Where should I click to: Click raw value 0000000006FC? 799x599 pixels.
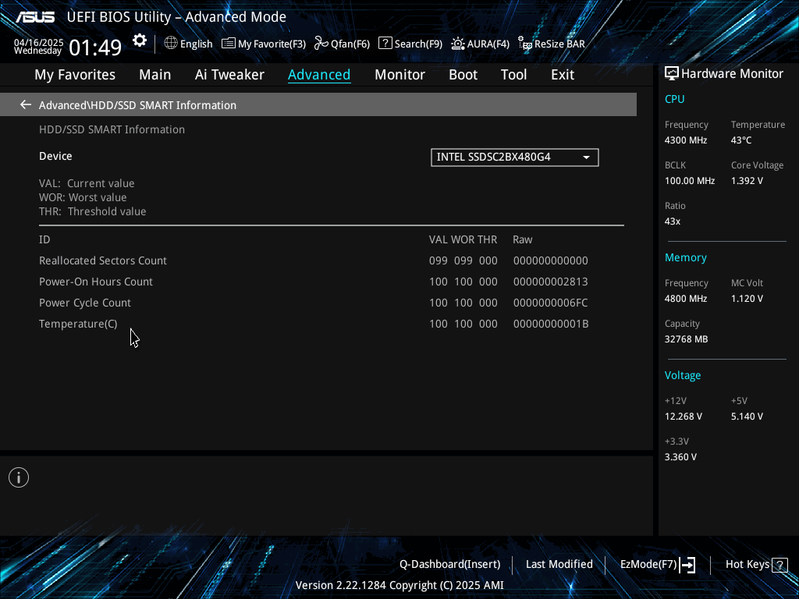coord(550,303)
